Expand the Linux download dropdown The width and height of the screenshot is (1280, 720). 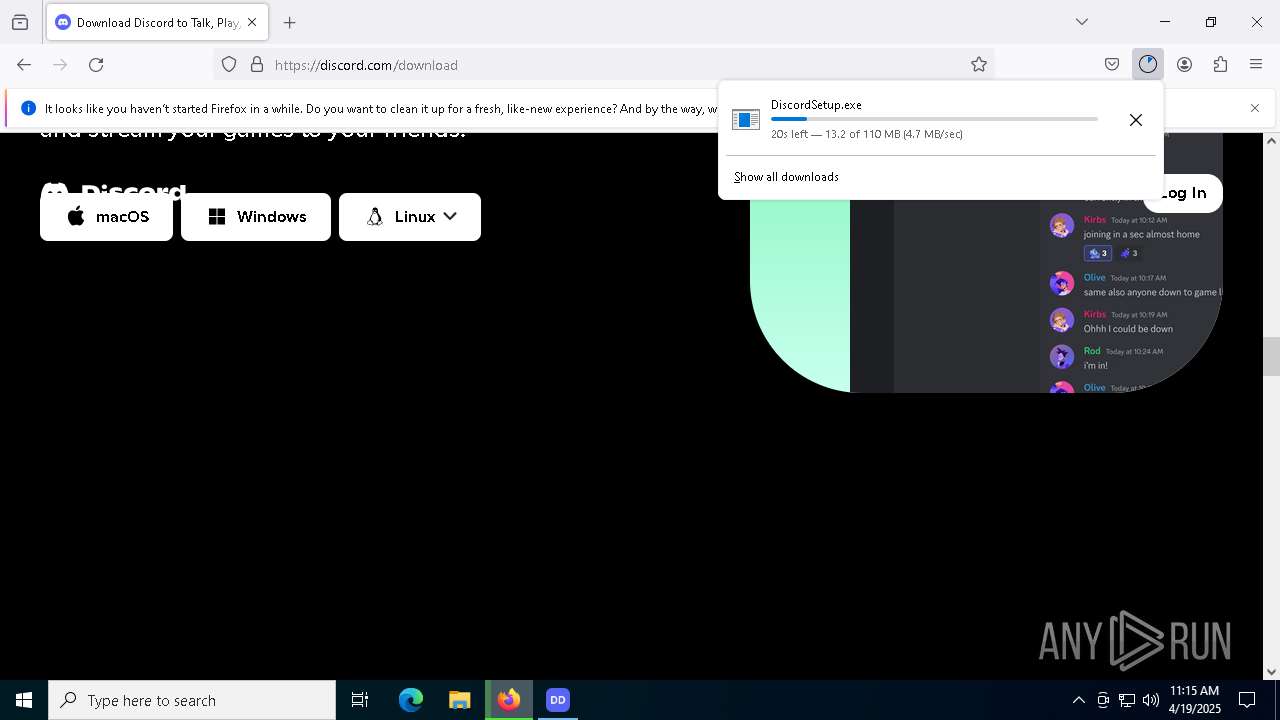coord(410,217)
